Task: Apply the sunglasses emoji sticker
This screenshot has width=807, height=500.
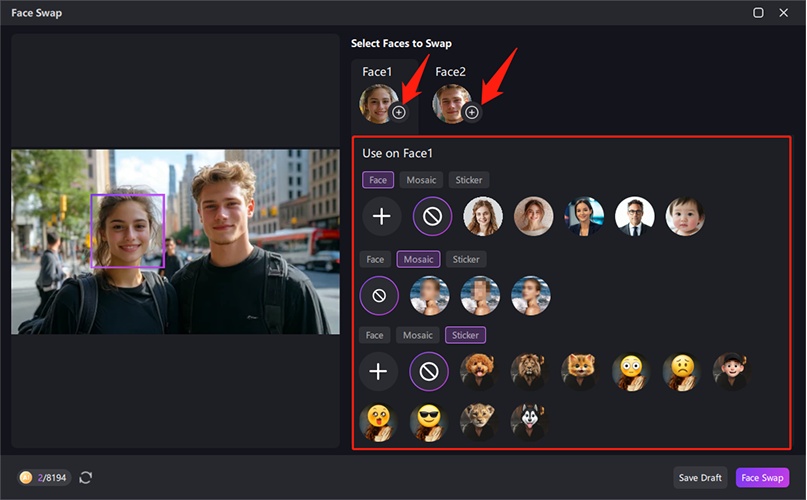Action: click(x=428, y=422)
